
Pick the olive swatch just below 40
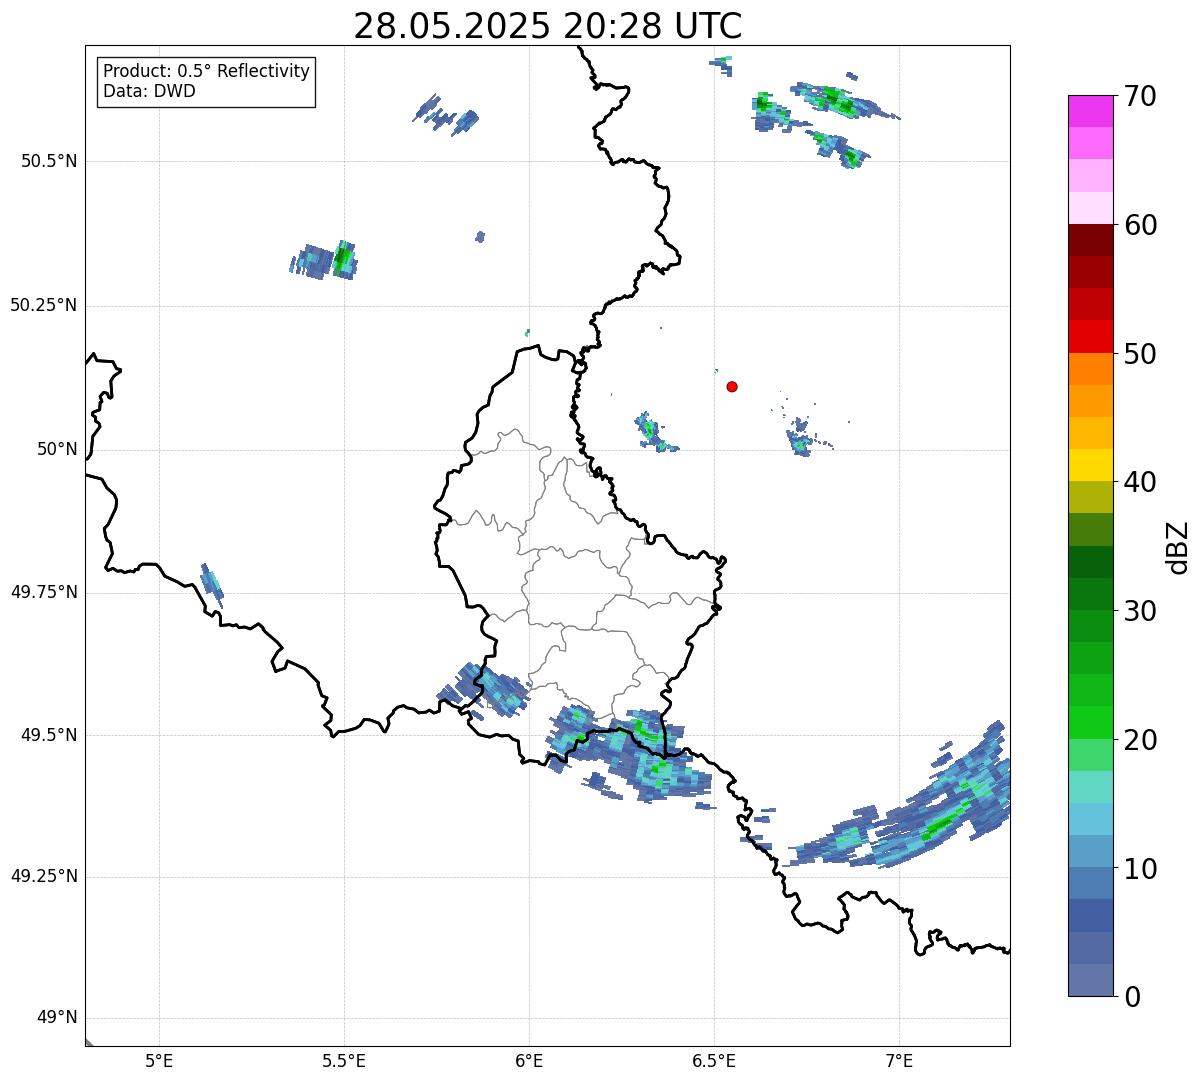(1090, 497)
